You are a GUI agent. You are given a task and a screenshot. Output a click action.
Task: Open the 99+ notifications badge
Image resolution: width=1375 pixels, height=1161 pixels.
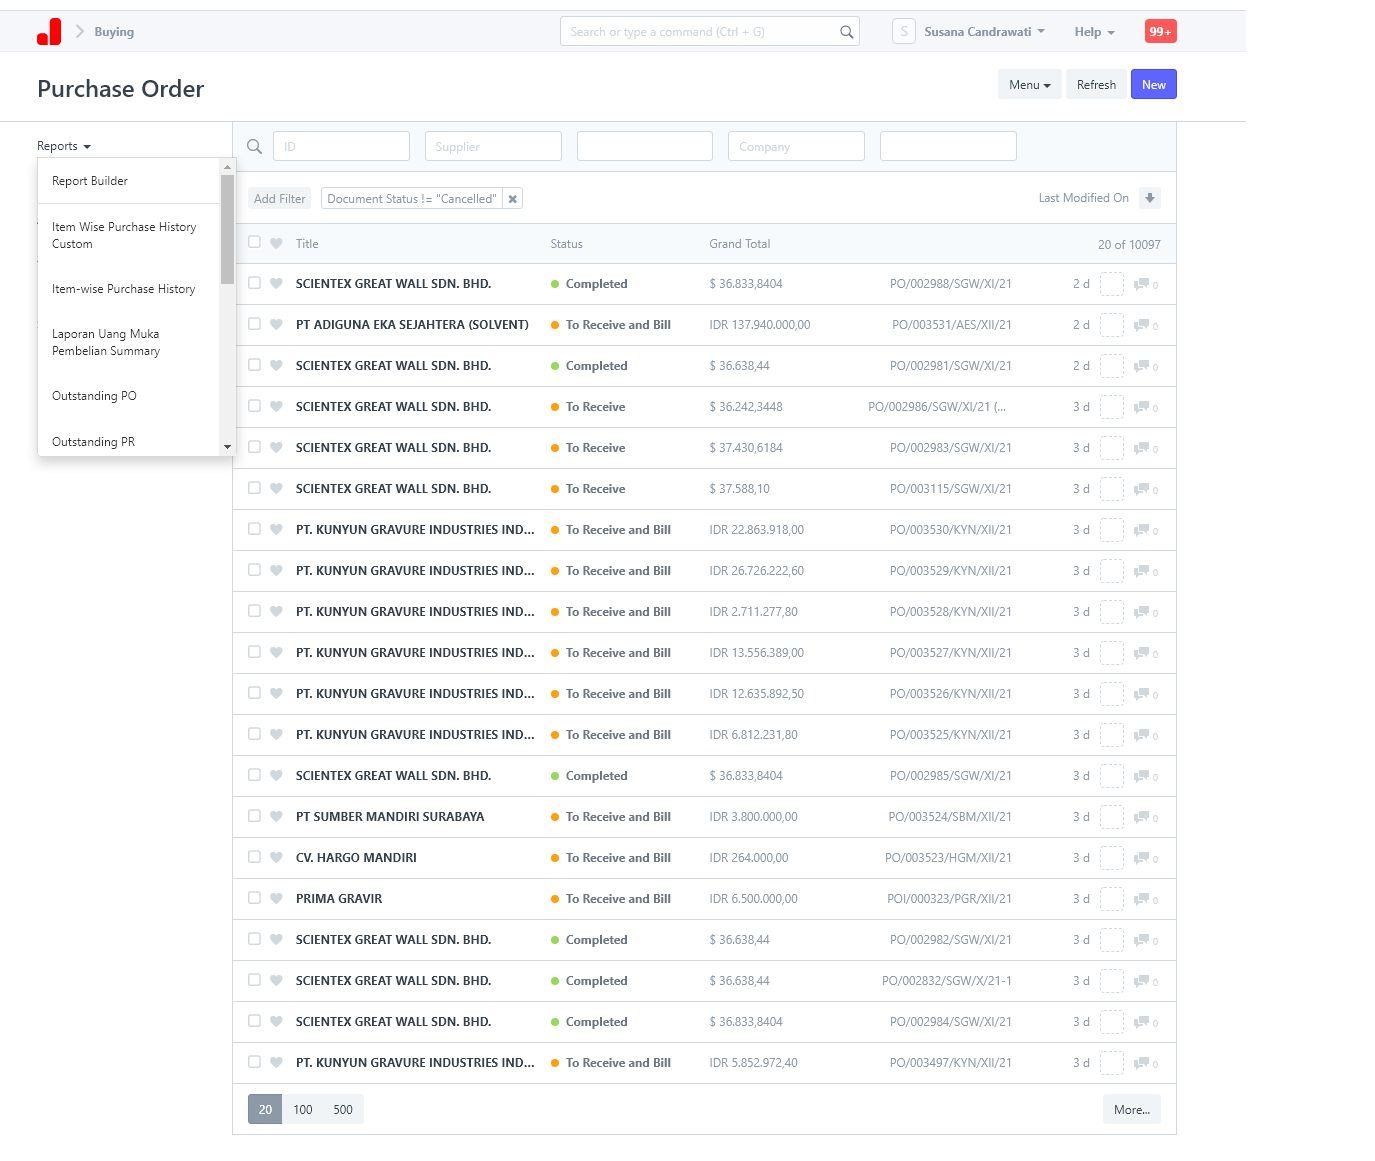[x=1160, y=32]
